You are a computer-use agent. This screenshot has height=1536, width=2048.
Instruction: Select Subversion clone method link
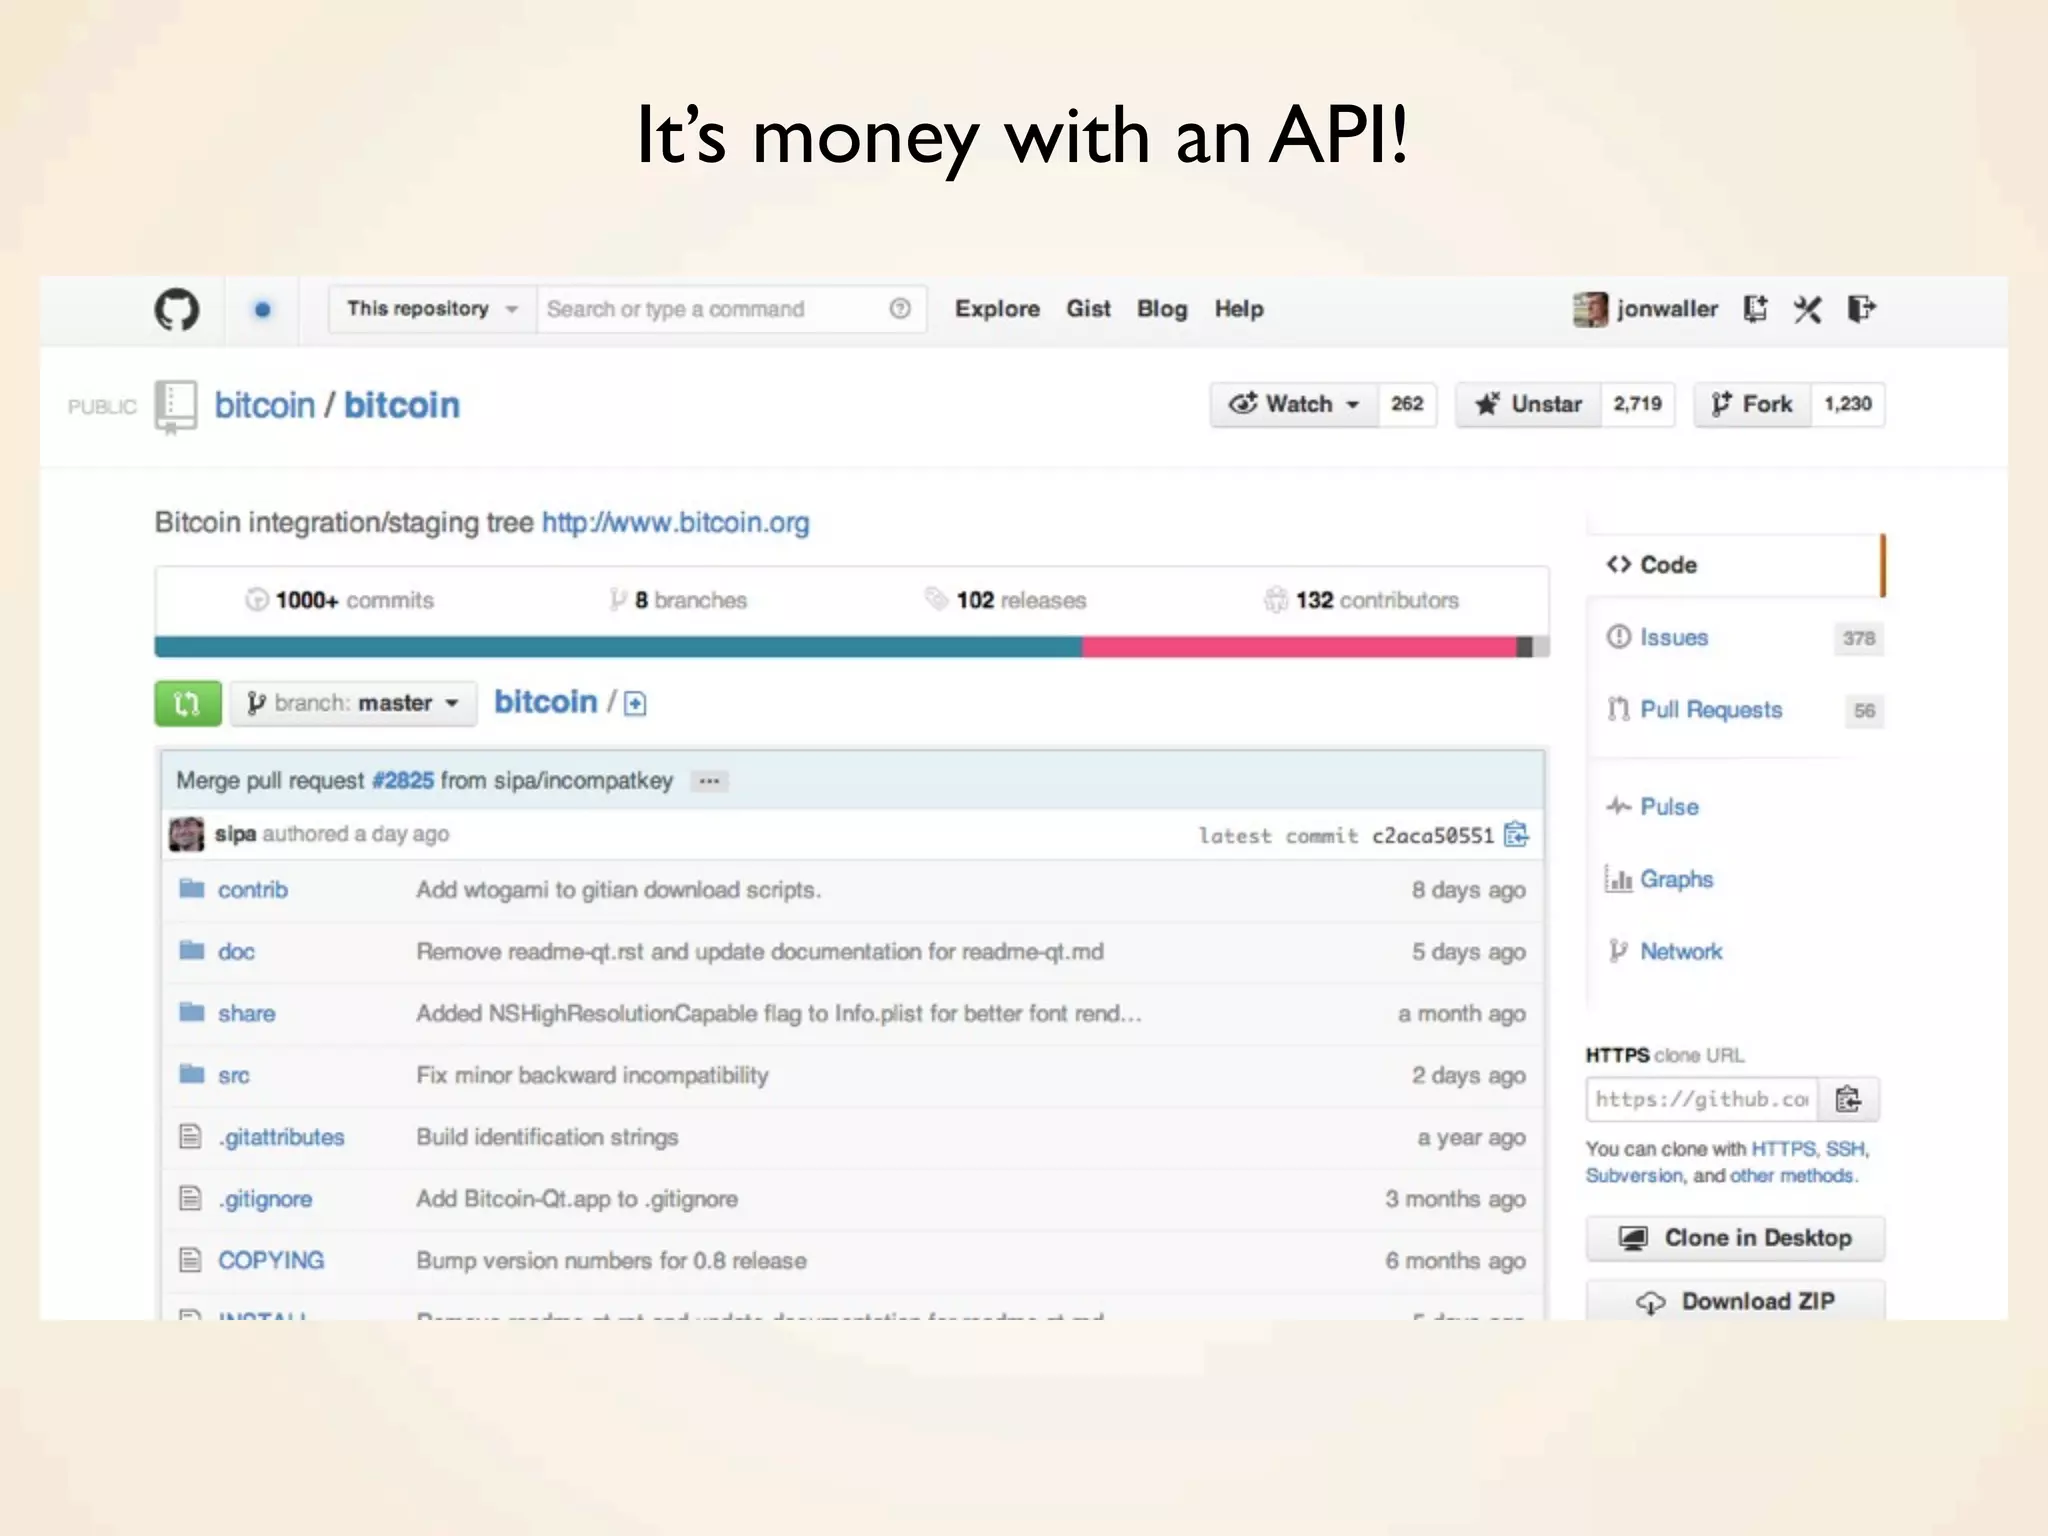[x=1634, y=1176]
